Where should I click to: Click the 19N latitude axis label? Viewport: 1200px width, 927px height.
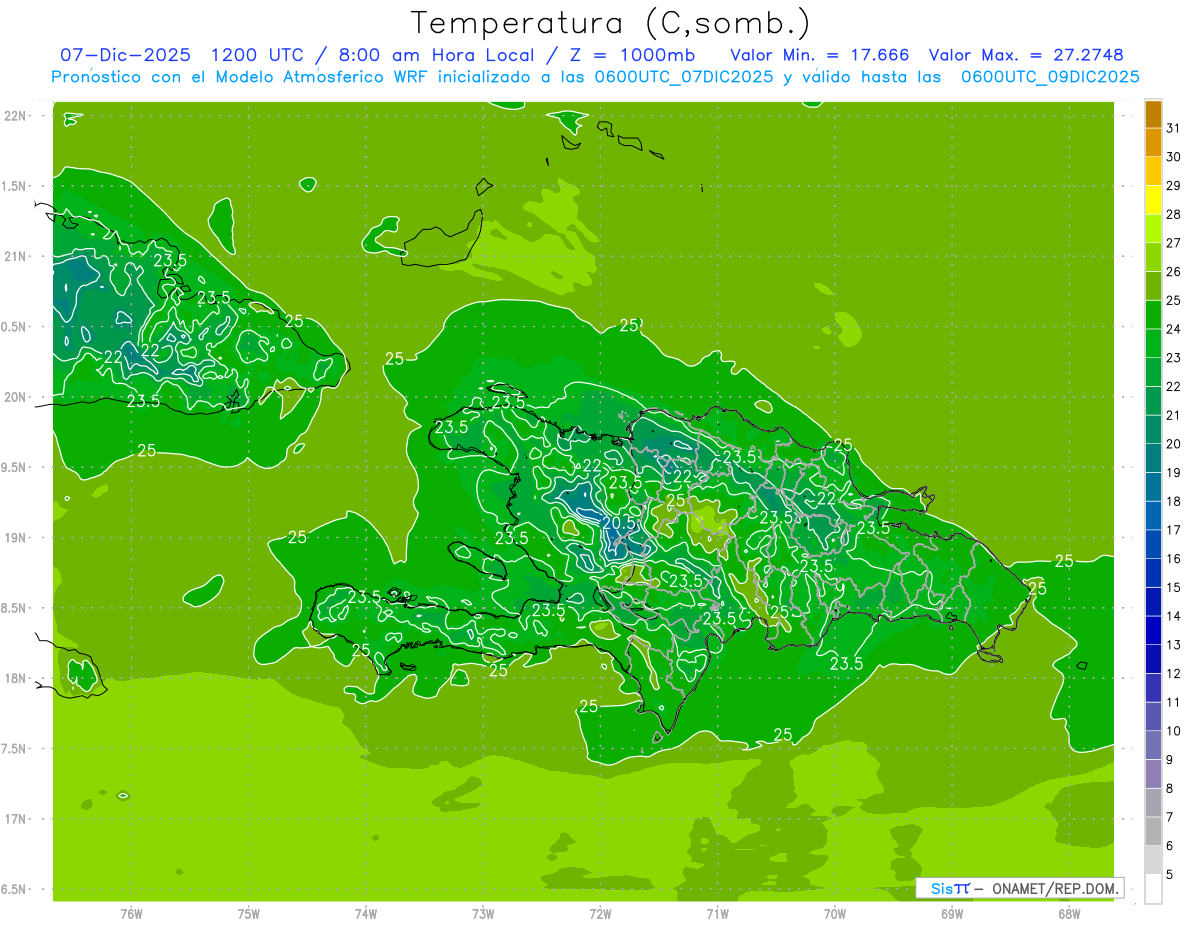(x=17, y=538)
